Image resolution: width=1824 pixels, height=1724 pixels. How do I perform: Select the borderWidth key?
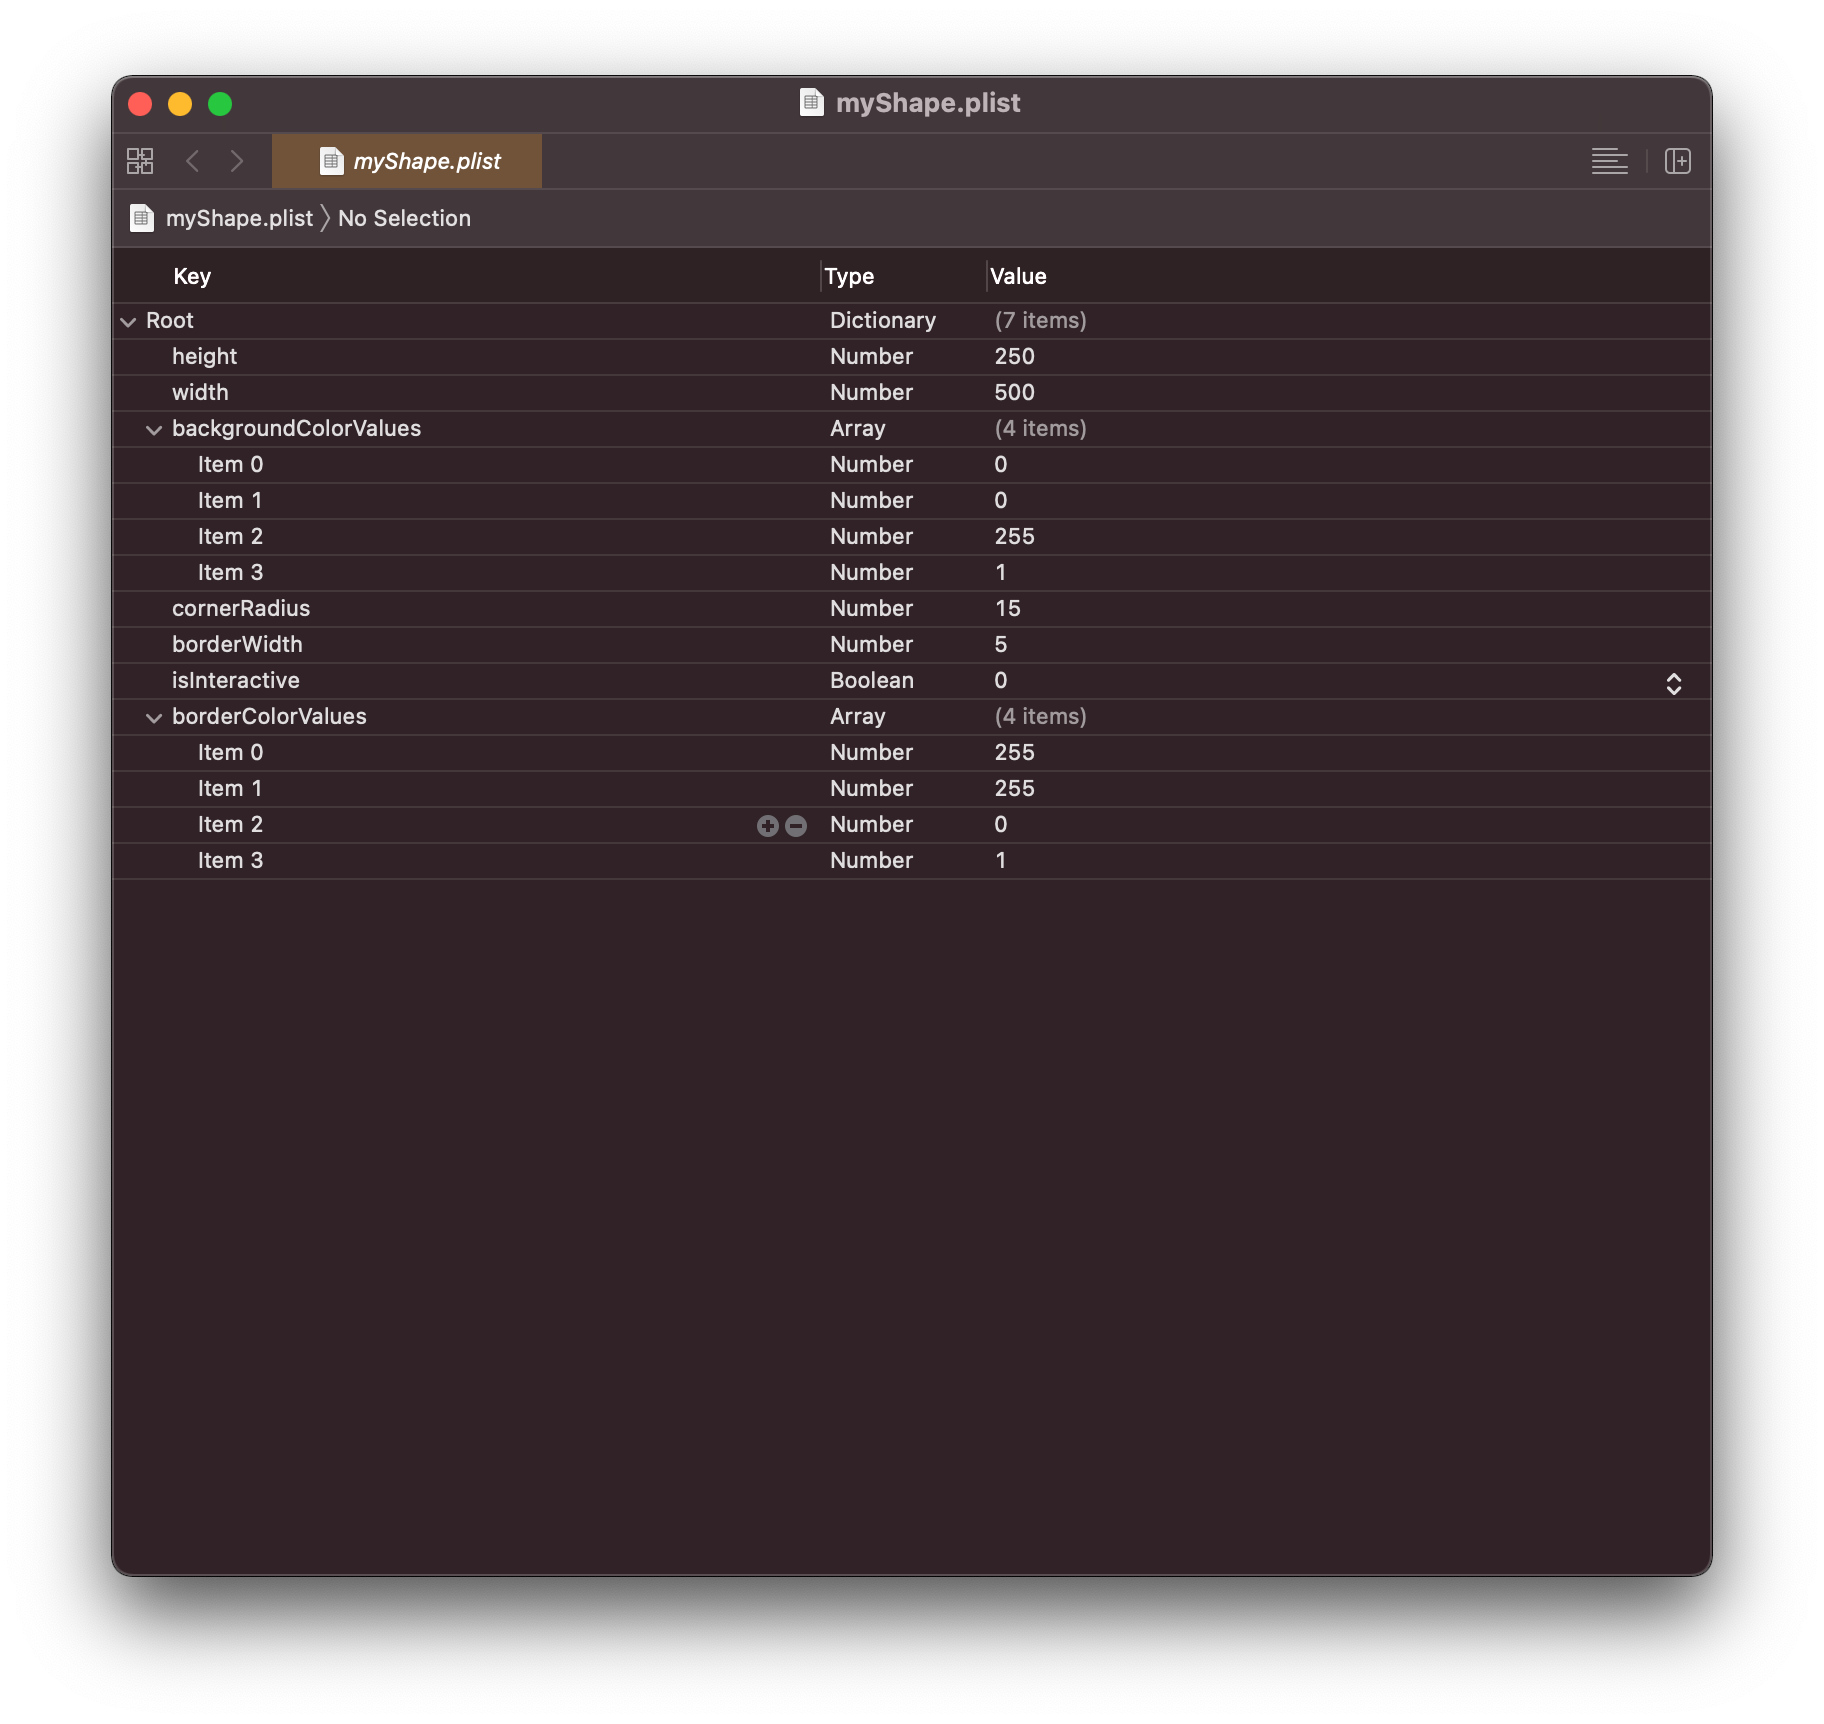[237, 644]
